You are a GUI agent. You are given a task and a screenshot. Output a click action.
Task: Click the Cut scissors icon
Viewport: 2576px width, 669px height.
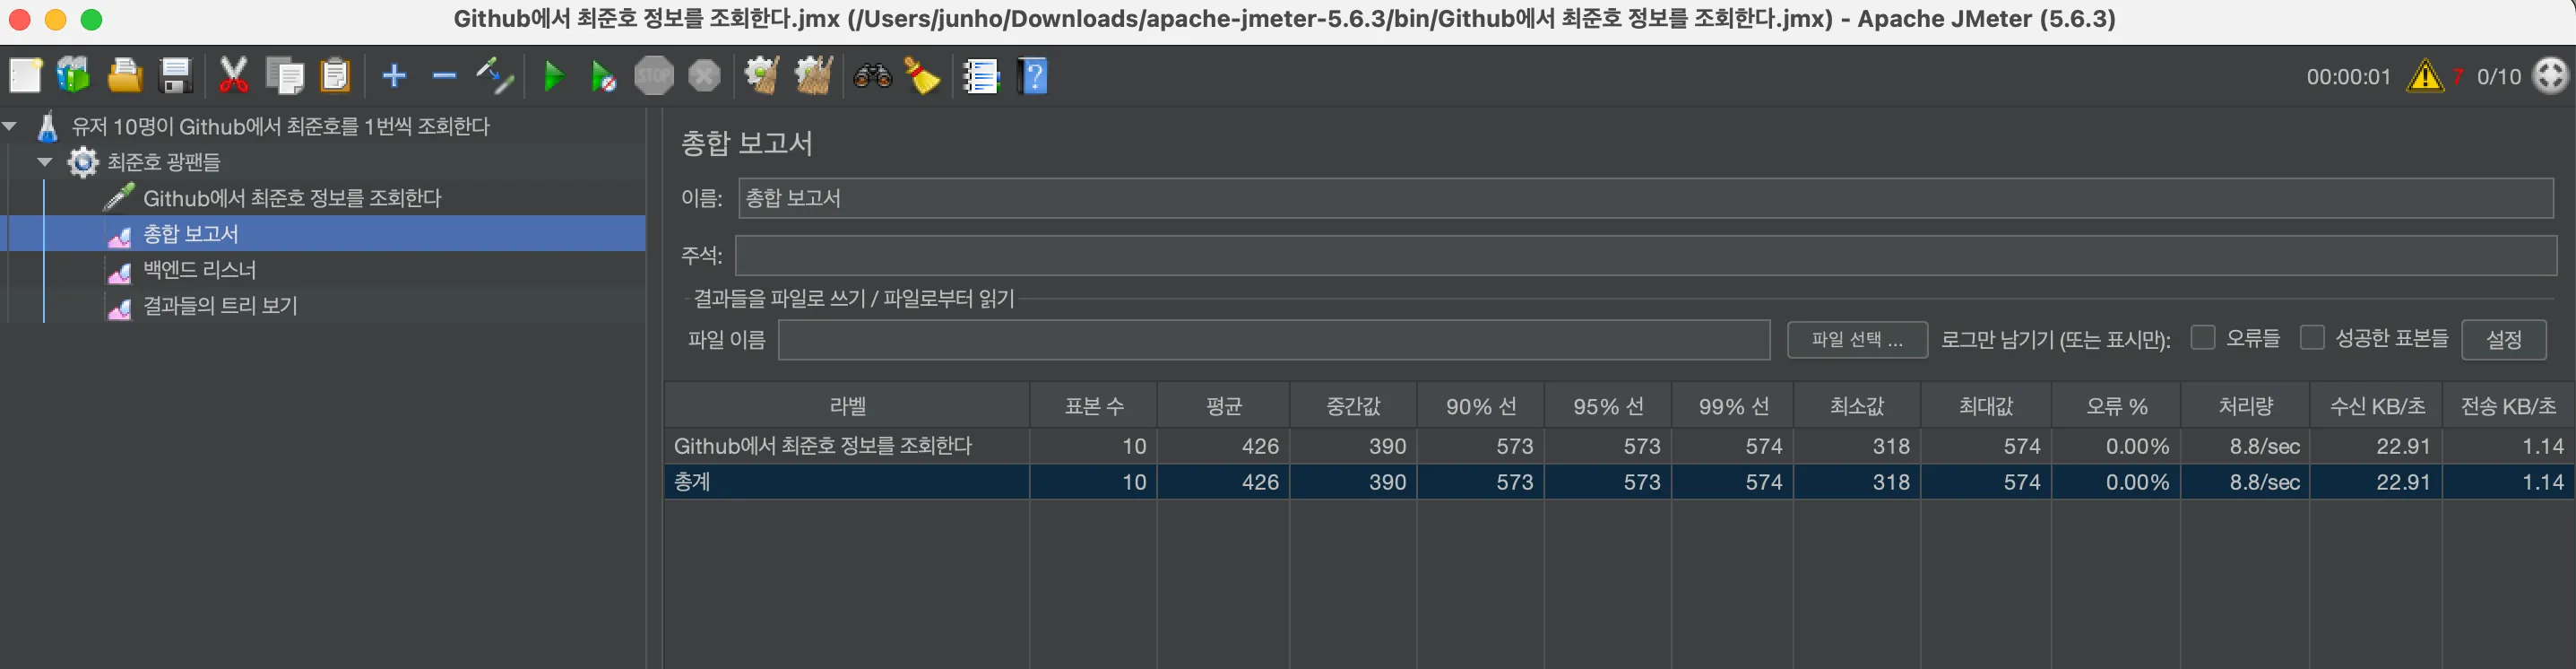(233, 76)
